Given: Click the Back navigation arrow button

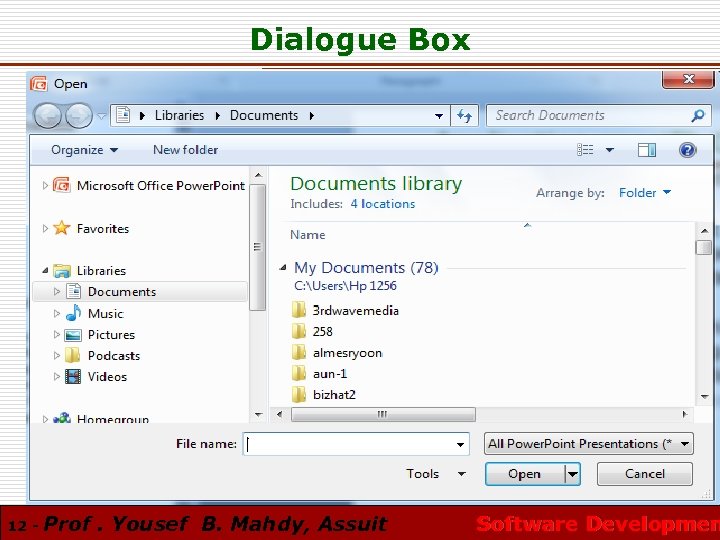Looking at the screenshot, I should (47, 115).
